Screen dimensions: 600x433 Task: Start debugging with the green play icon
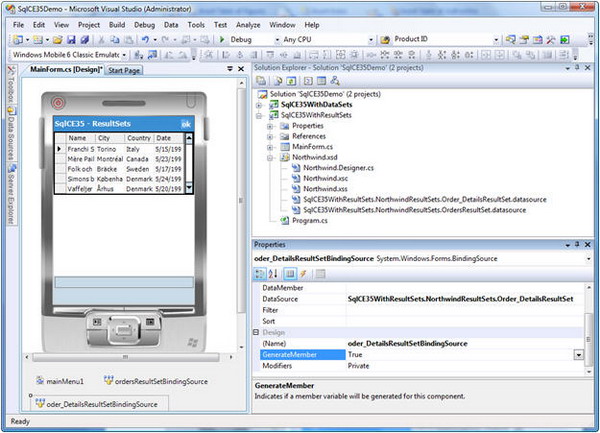[x=222, y=39]
